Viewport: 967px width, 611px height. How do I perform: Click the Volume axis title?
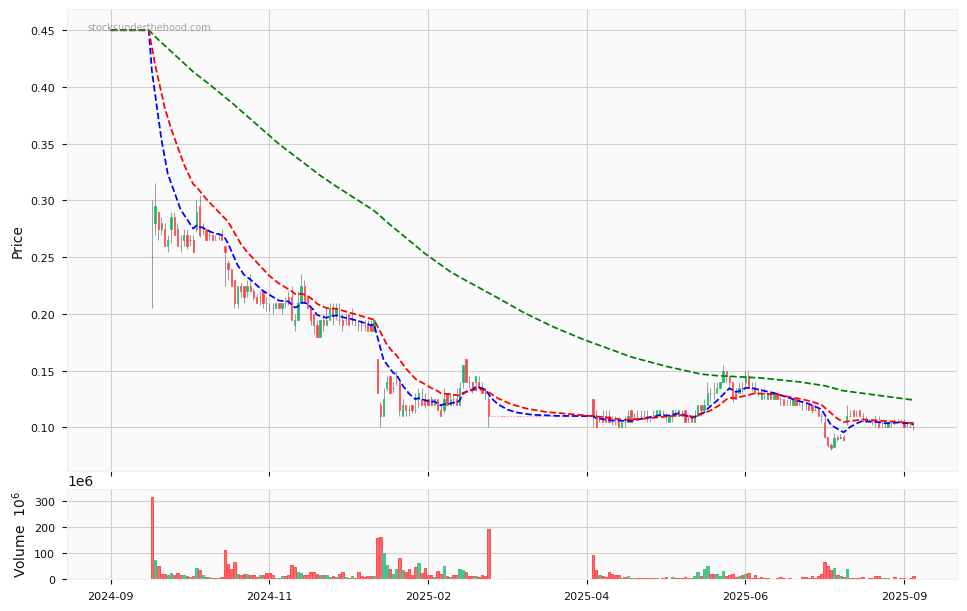tap(19, 535)
